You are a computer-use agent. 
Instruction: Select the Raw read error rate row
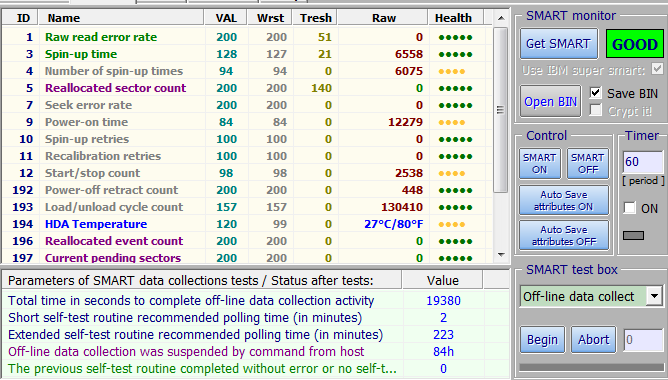point(247,37)
